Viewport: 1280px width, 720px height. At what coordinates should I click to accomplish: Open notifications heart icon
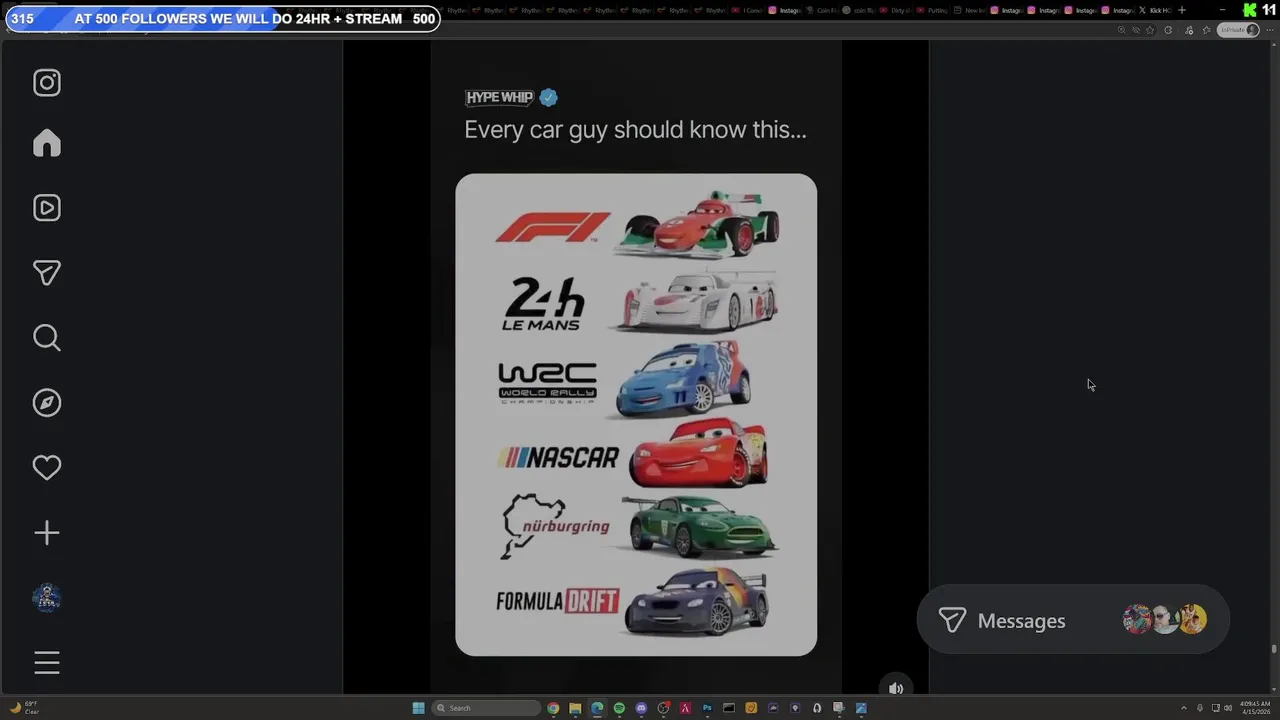pyautogui.click(x=47, y=468)
